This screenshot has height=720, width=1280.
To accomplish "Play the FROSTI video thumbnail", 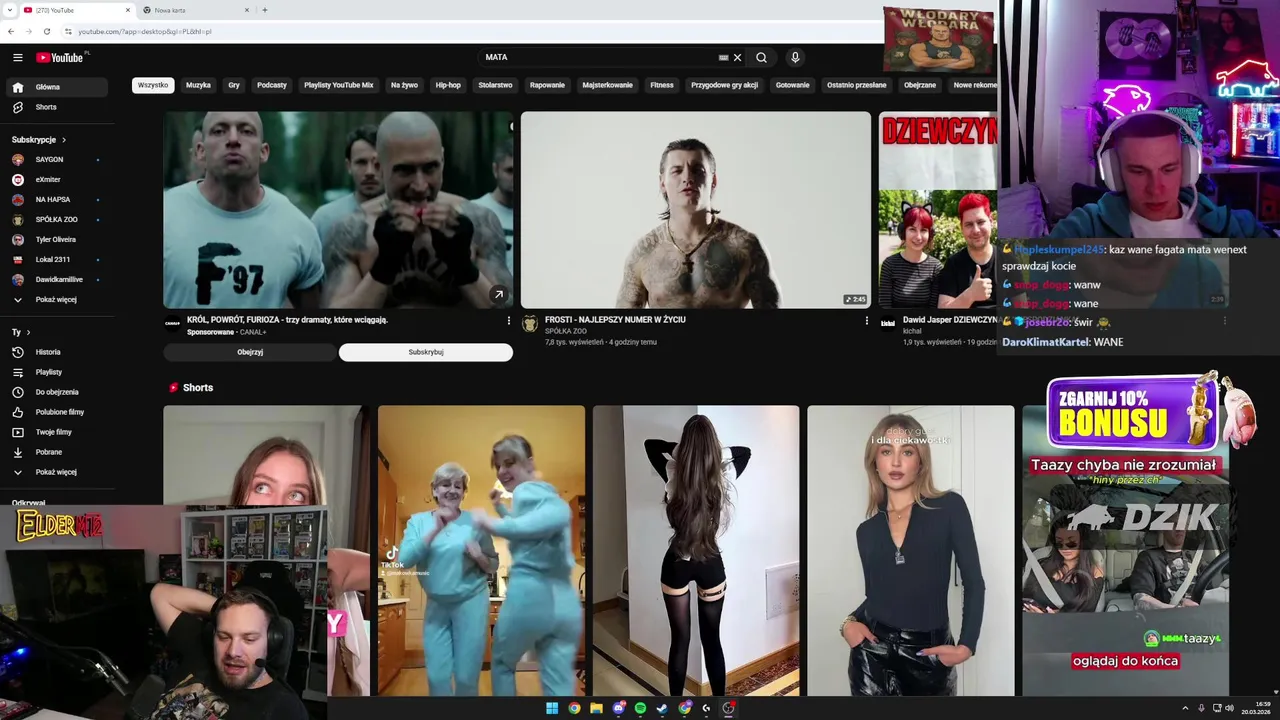I will [x=696, y=209].
